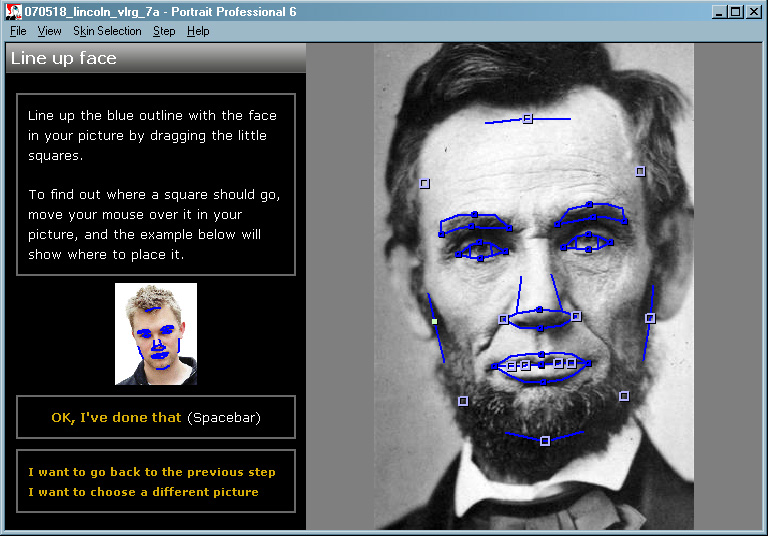
Task: Open the Skin Selection menu
Action: [107, 31]
